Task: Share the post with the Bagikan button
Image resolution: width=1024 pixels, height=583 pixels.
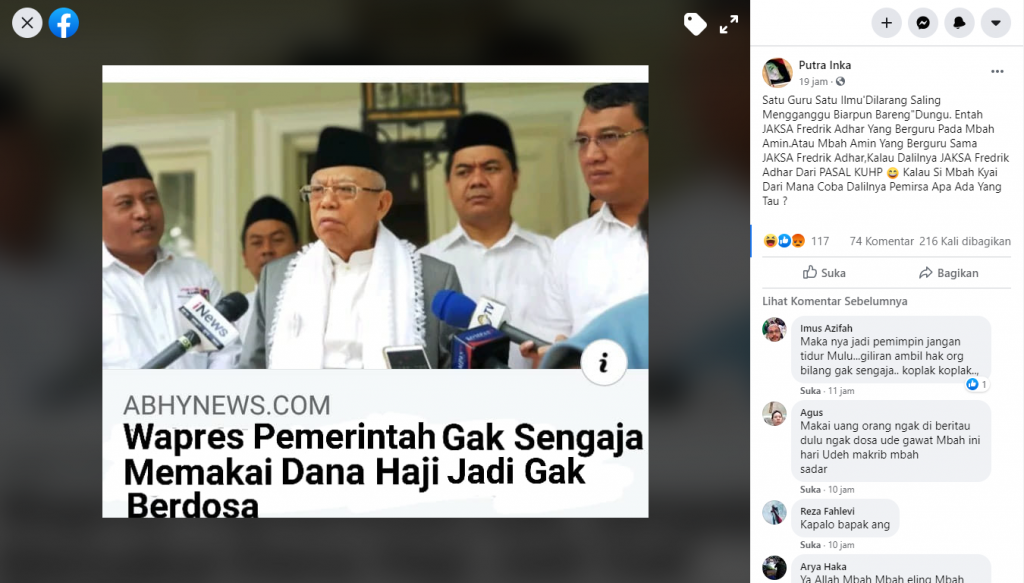Action: click(x=948, y=273)
